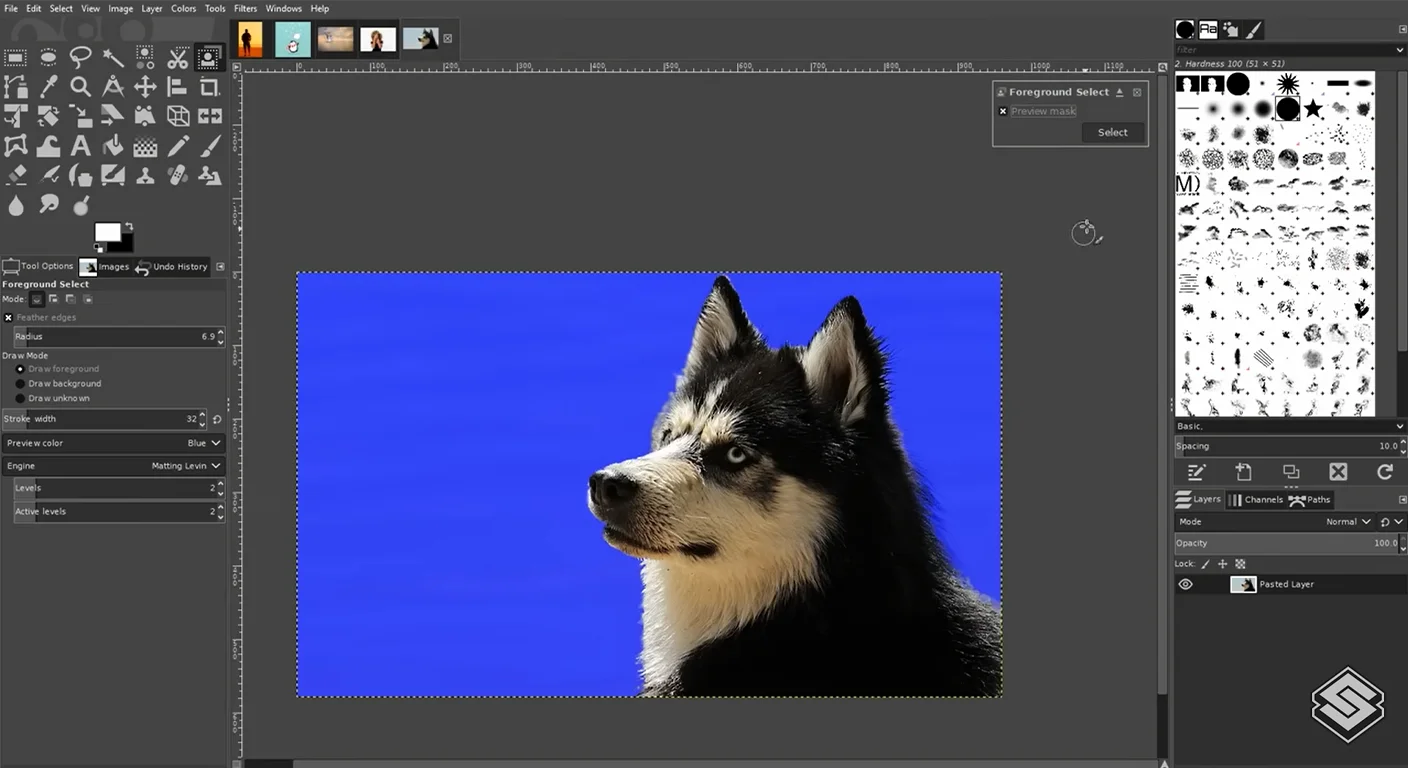1408x768 pixels.
Task: Open the Preview color dropdown
Action: (113, 443)
